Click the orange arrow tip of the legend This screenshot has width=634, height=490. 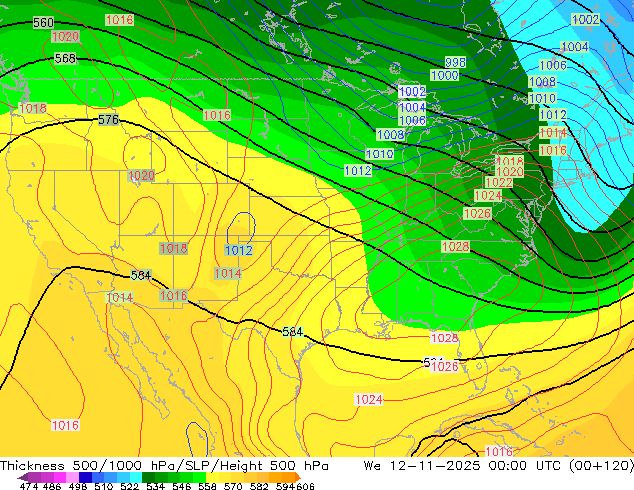[298, 477]
